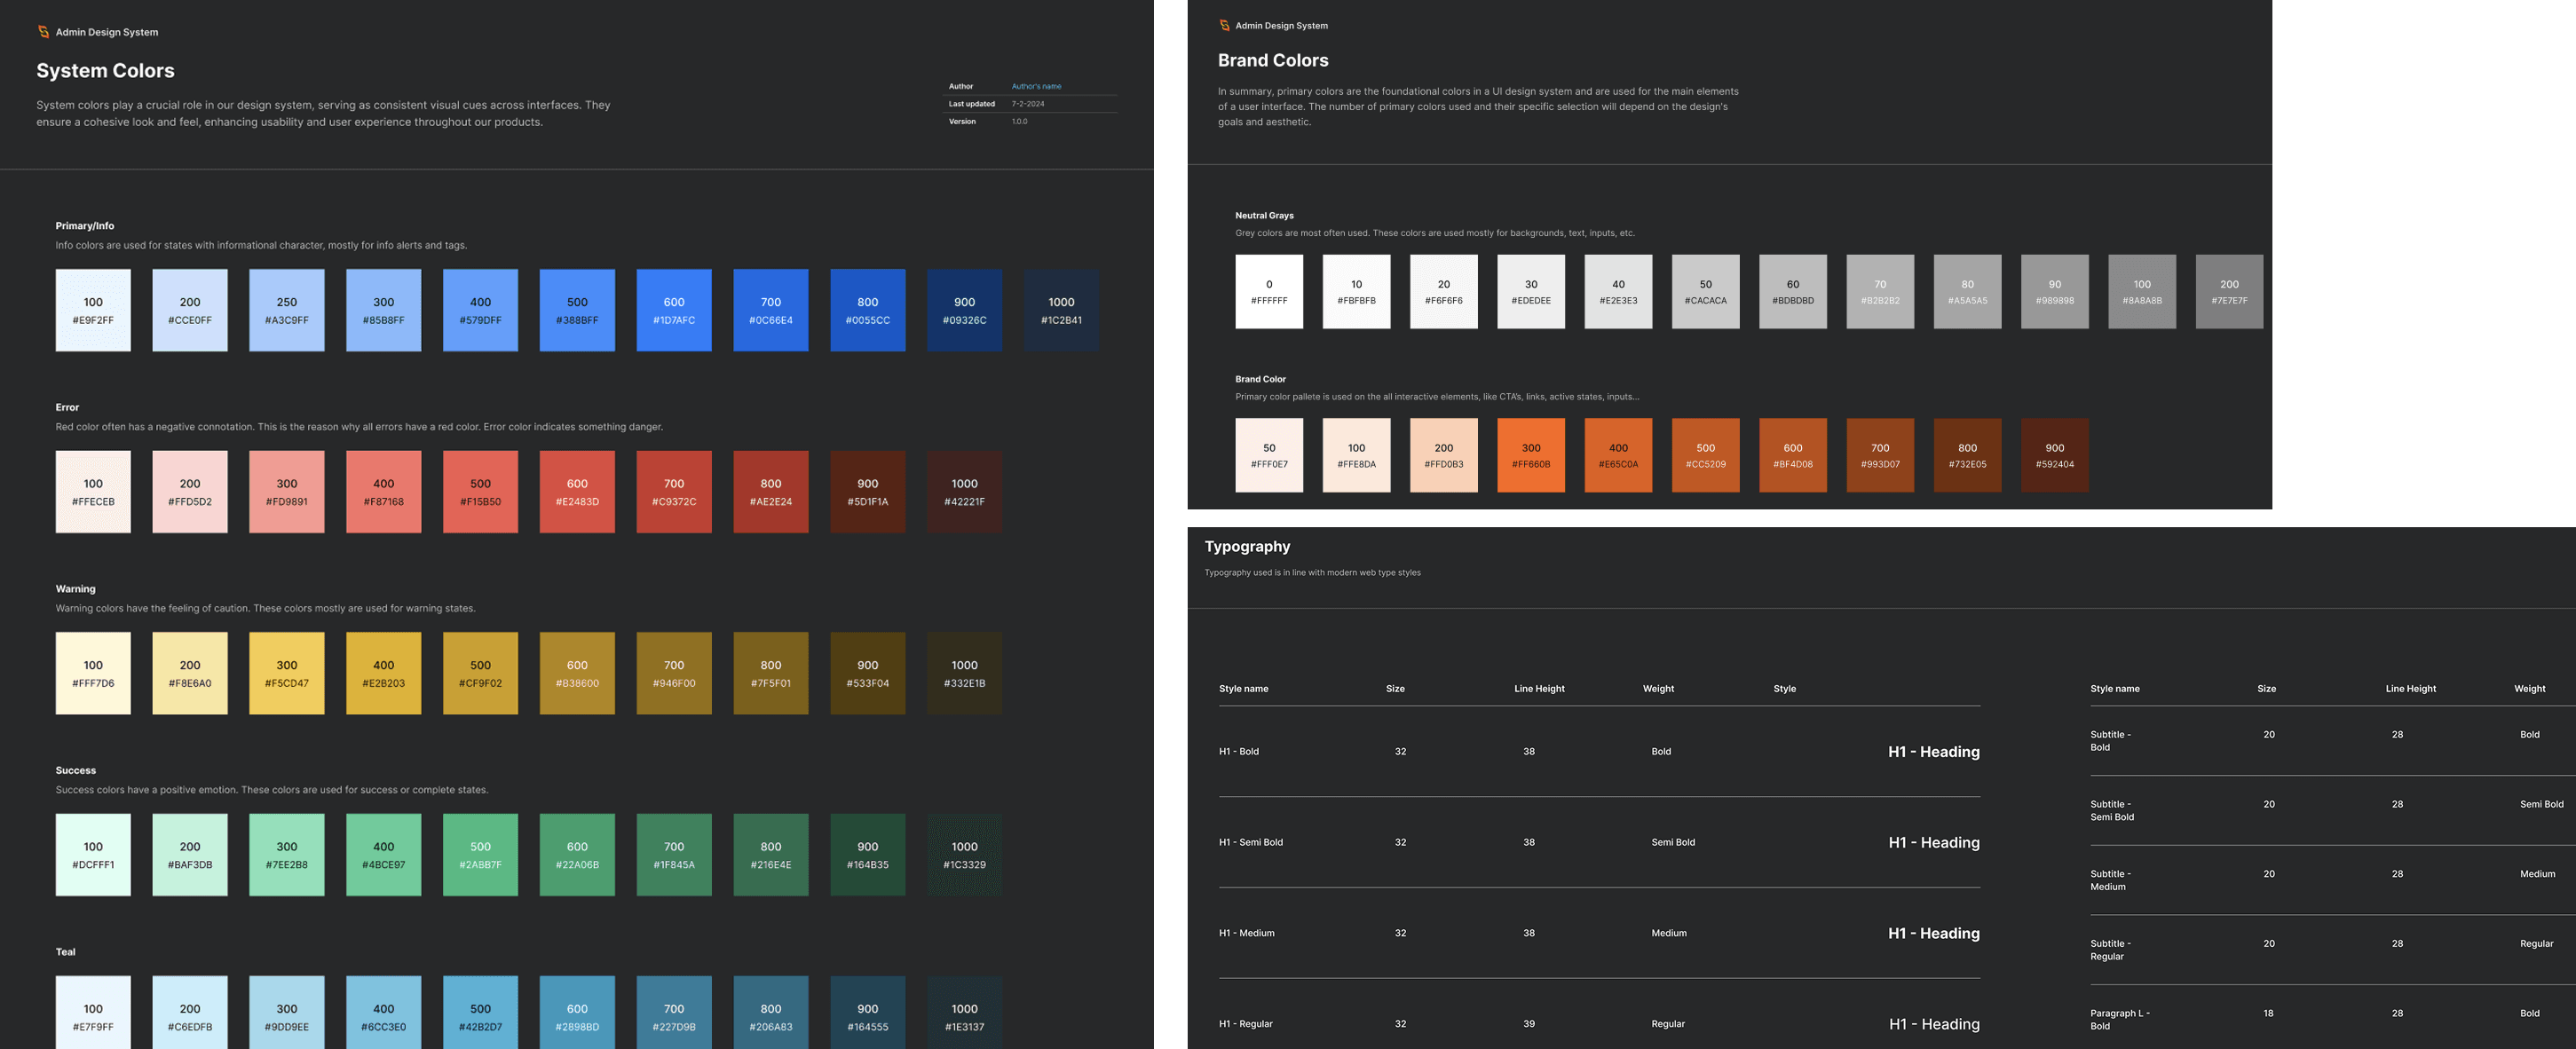
Task: Pick the Warning 600 swatch #B38600
Action: coord(577,673)
